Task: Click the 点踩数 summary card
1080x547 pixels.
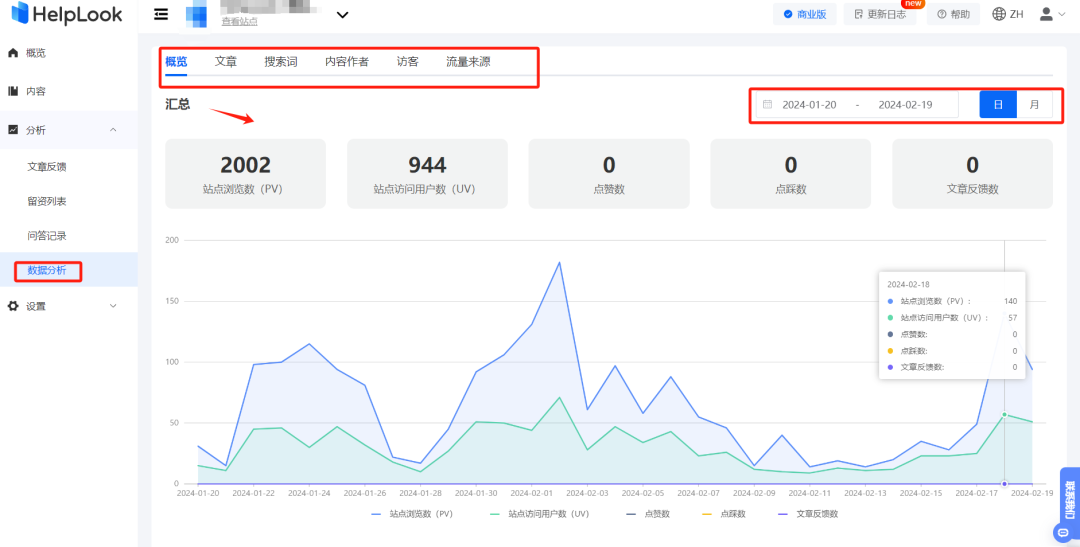Action: (x=791, y=174)
